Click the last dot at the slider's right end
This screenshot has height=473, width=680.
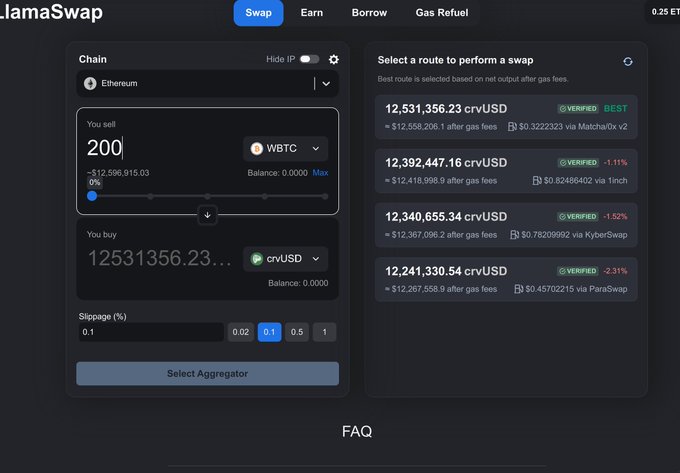point(325,196)
